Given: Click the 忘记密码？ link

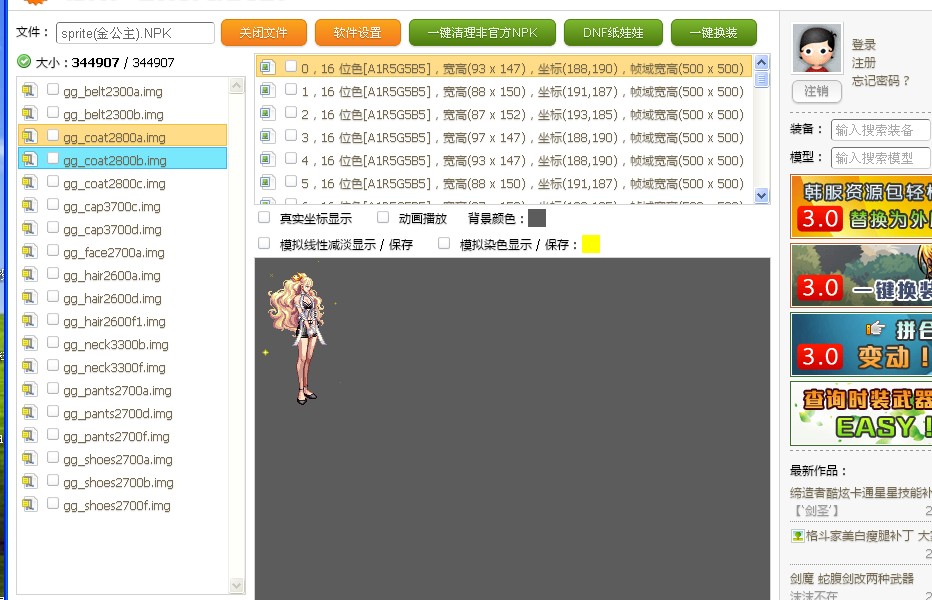Looking at the screenshot, I should coord(881,81).
